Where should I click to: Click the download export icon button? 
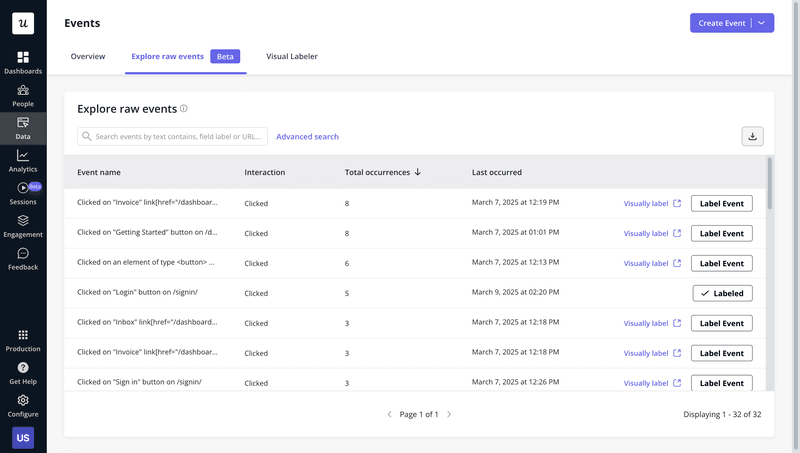pos(753,136)
